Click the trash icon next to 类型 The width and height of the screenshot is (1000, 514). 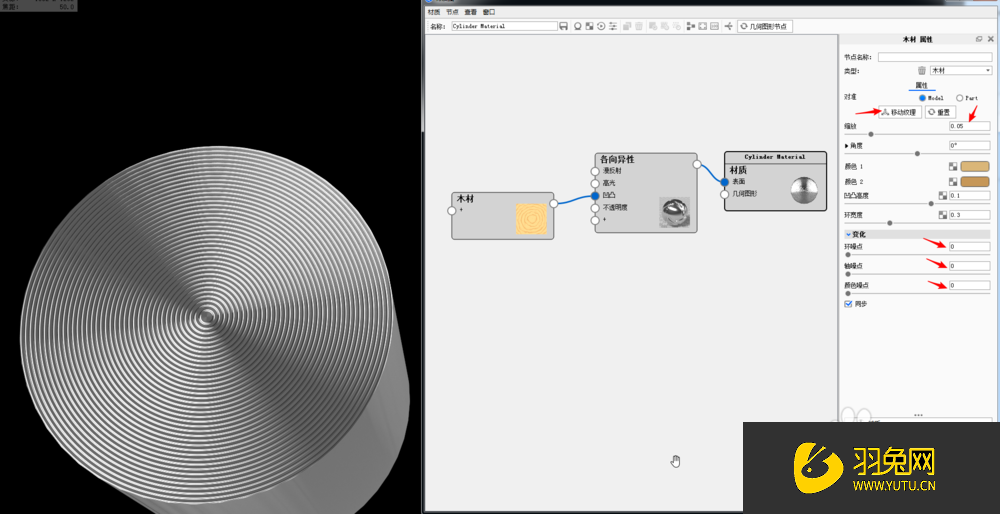[922, 71]
